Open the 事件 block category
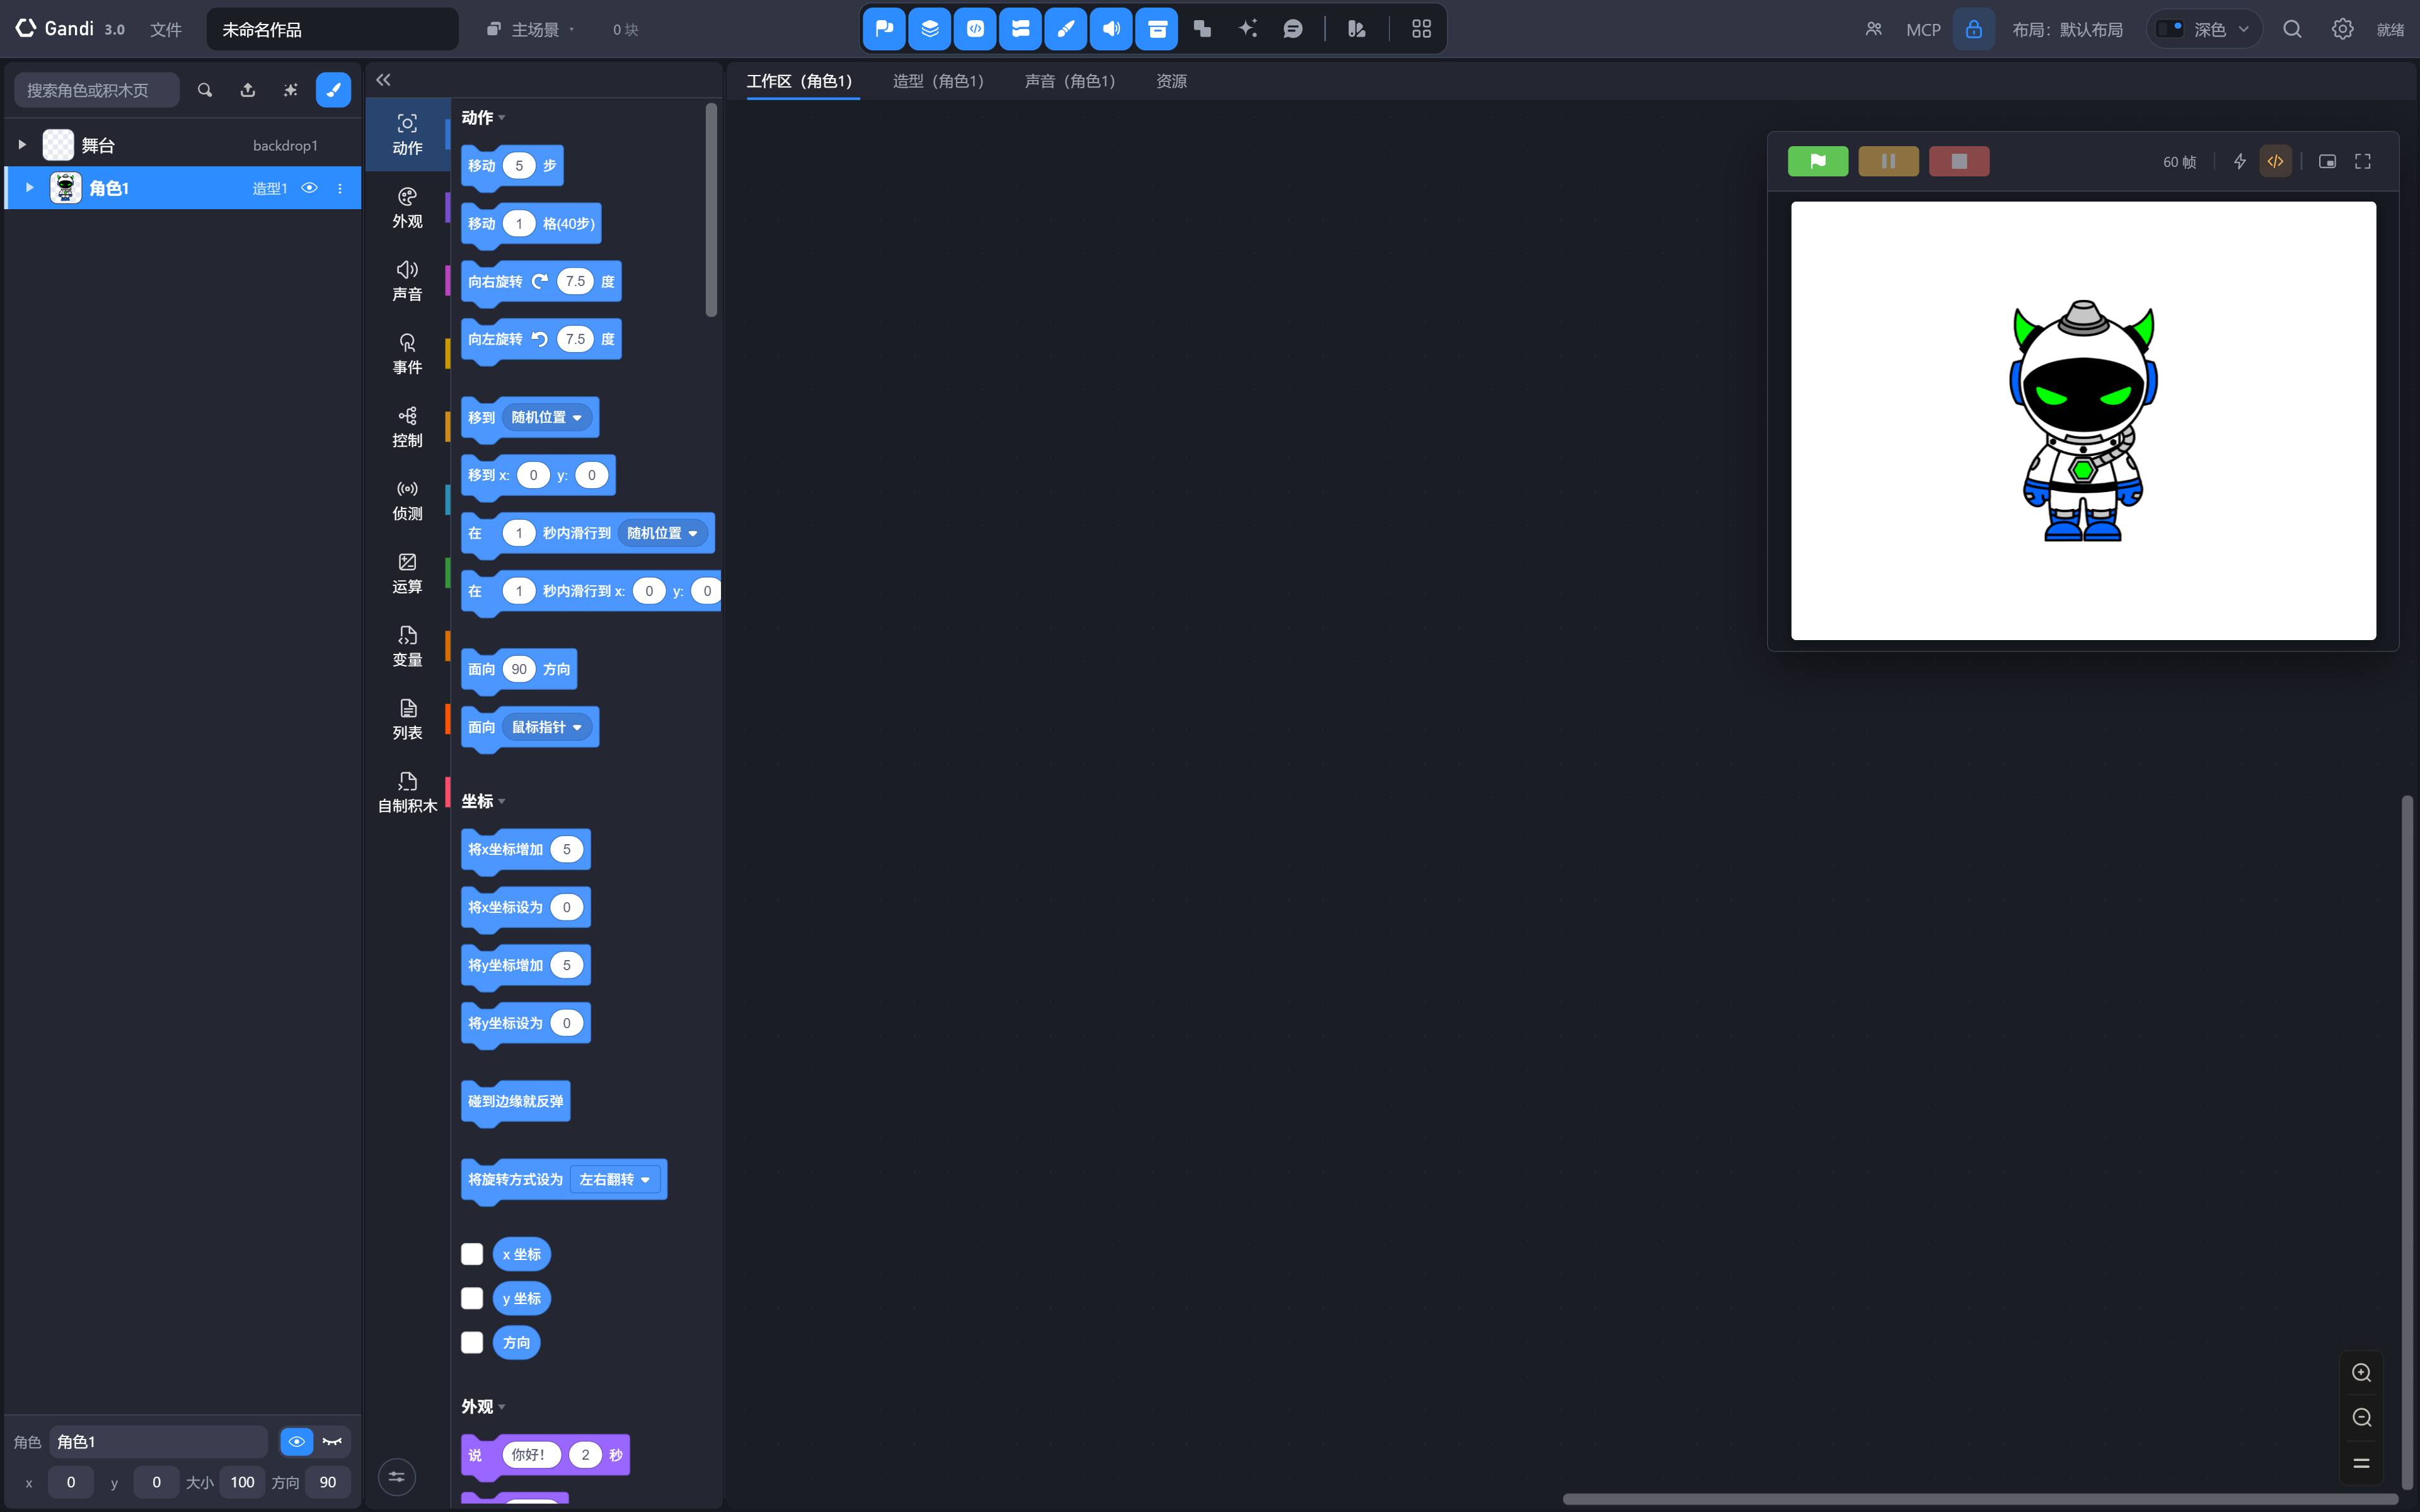The height and width of the screenshot is (1512, 2420). coord(407,354)
